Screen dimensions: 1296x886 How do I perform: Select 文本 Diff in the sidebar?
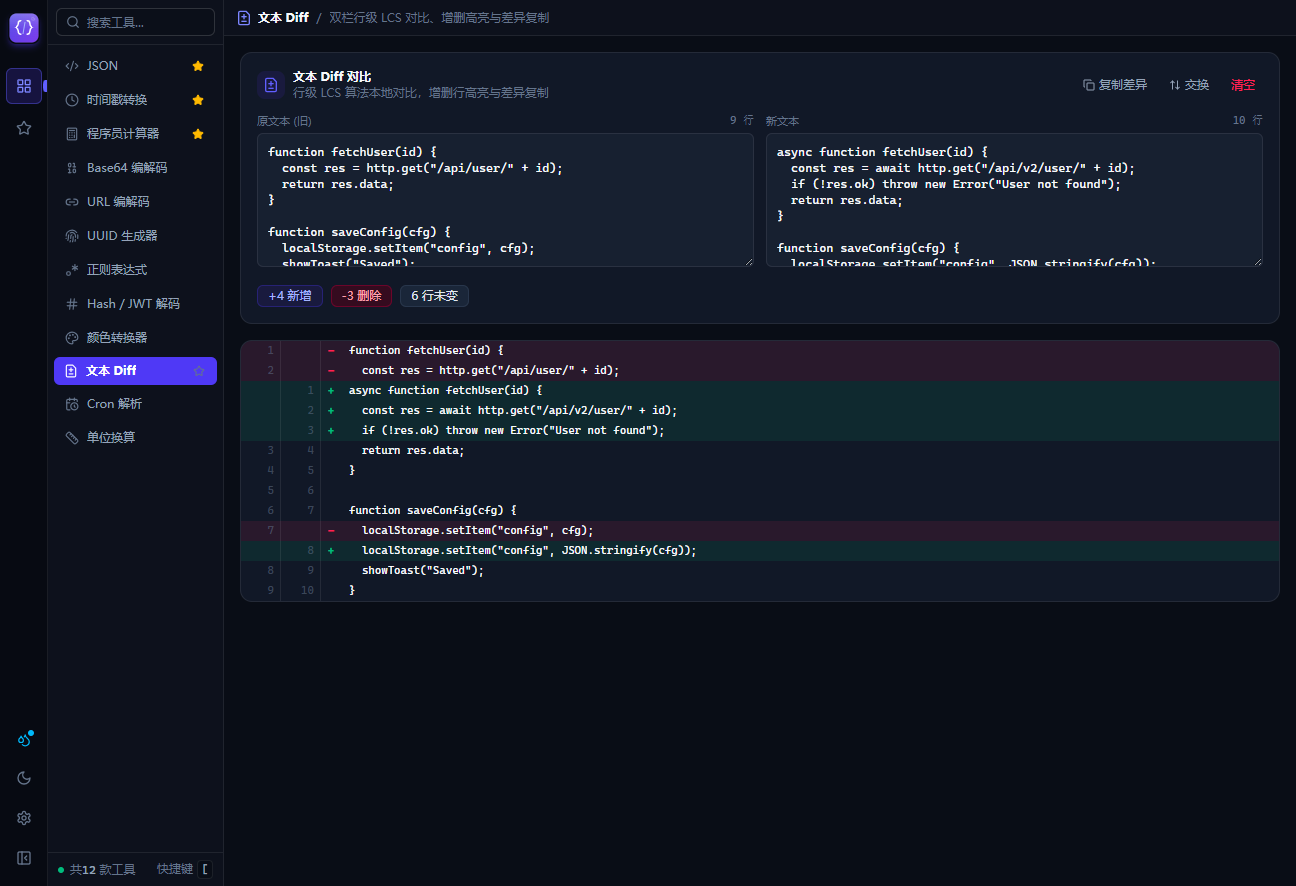(x=135, y=371)
